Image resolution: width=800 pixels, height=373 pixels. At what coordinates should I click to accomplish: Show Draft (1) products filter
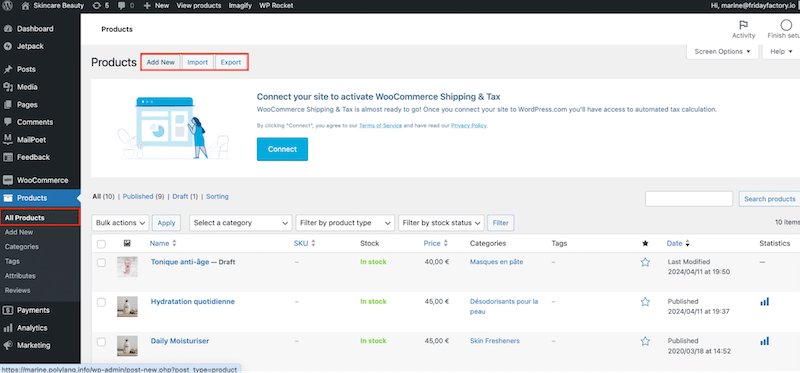click(x=185, y=196)
